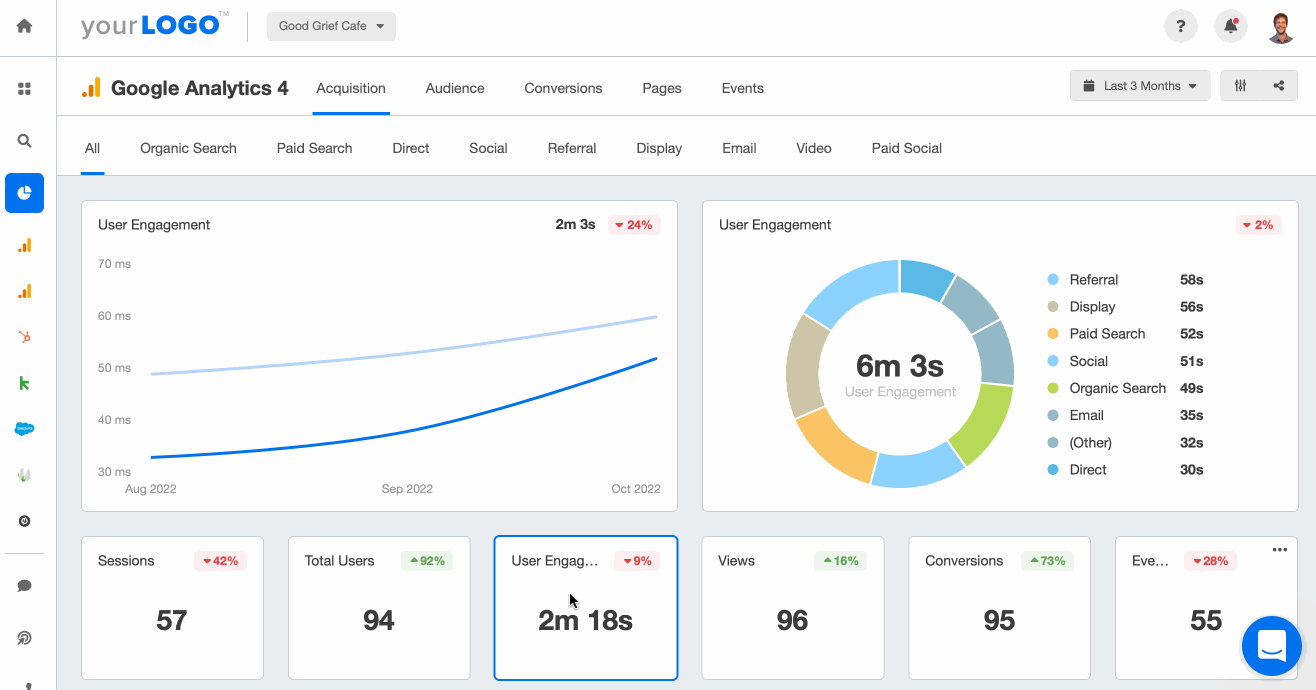
Task: Open the Salesforce integration in the sidebar
Action: coord(24,428)
